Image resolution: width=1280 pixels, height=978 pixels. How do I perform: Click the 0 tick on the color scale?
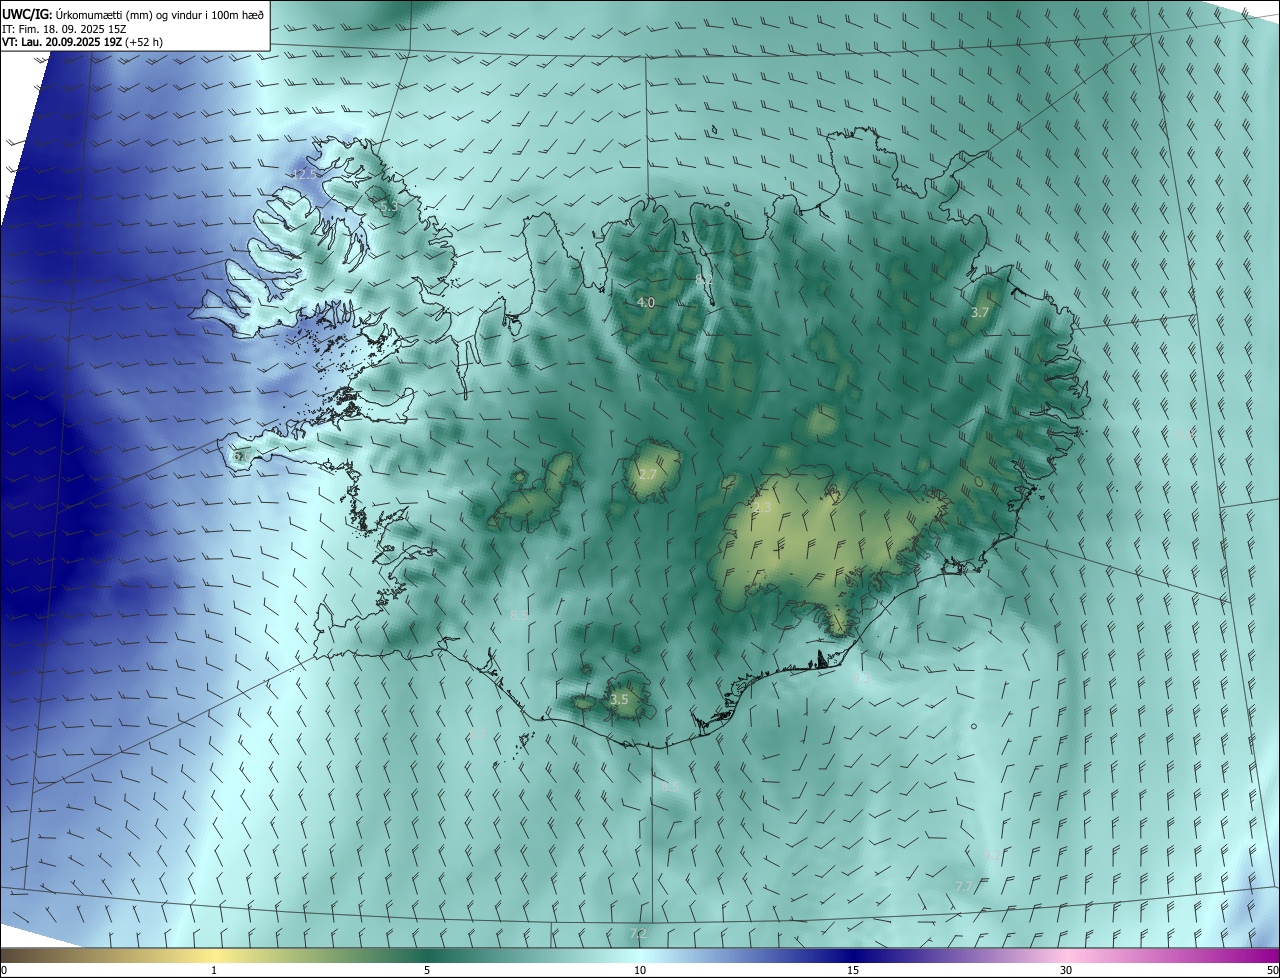pyautogui.click(x=4, y=970)
